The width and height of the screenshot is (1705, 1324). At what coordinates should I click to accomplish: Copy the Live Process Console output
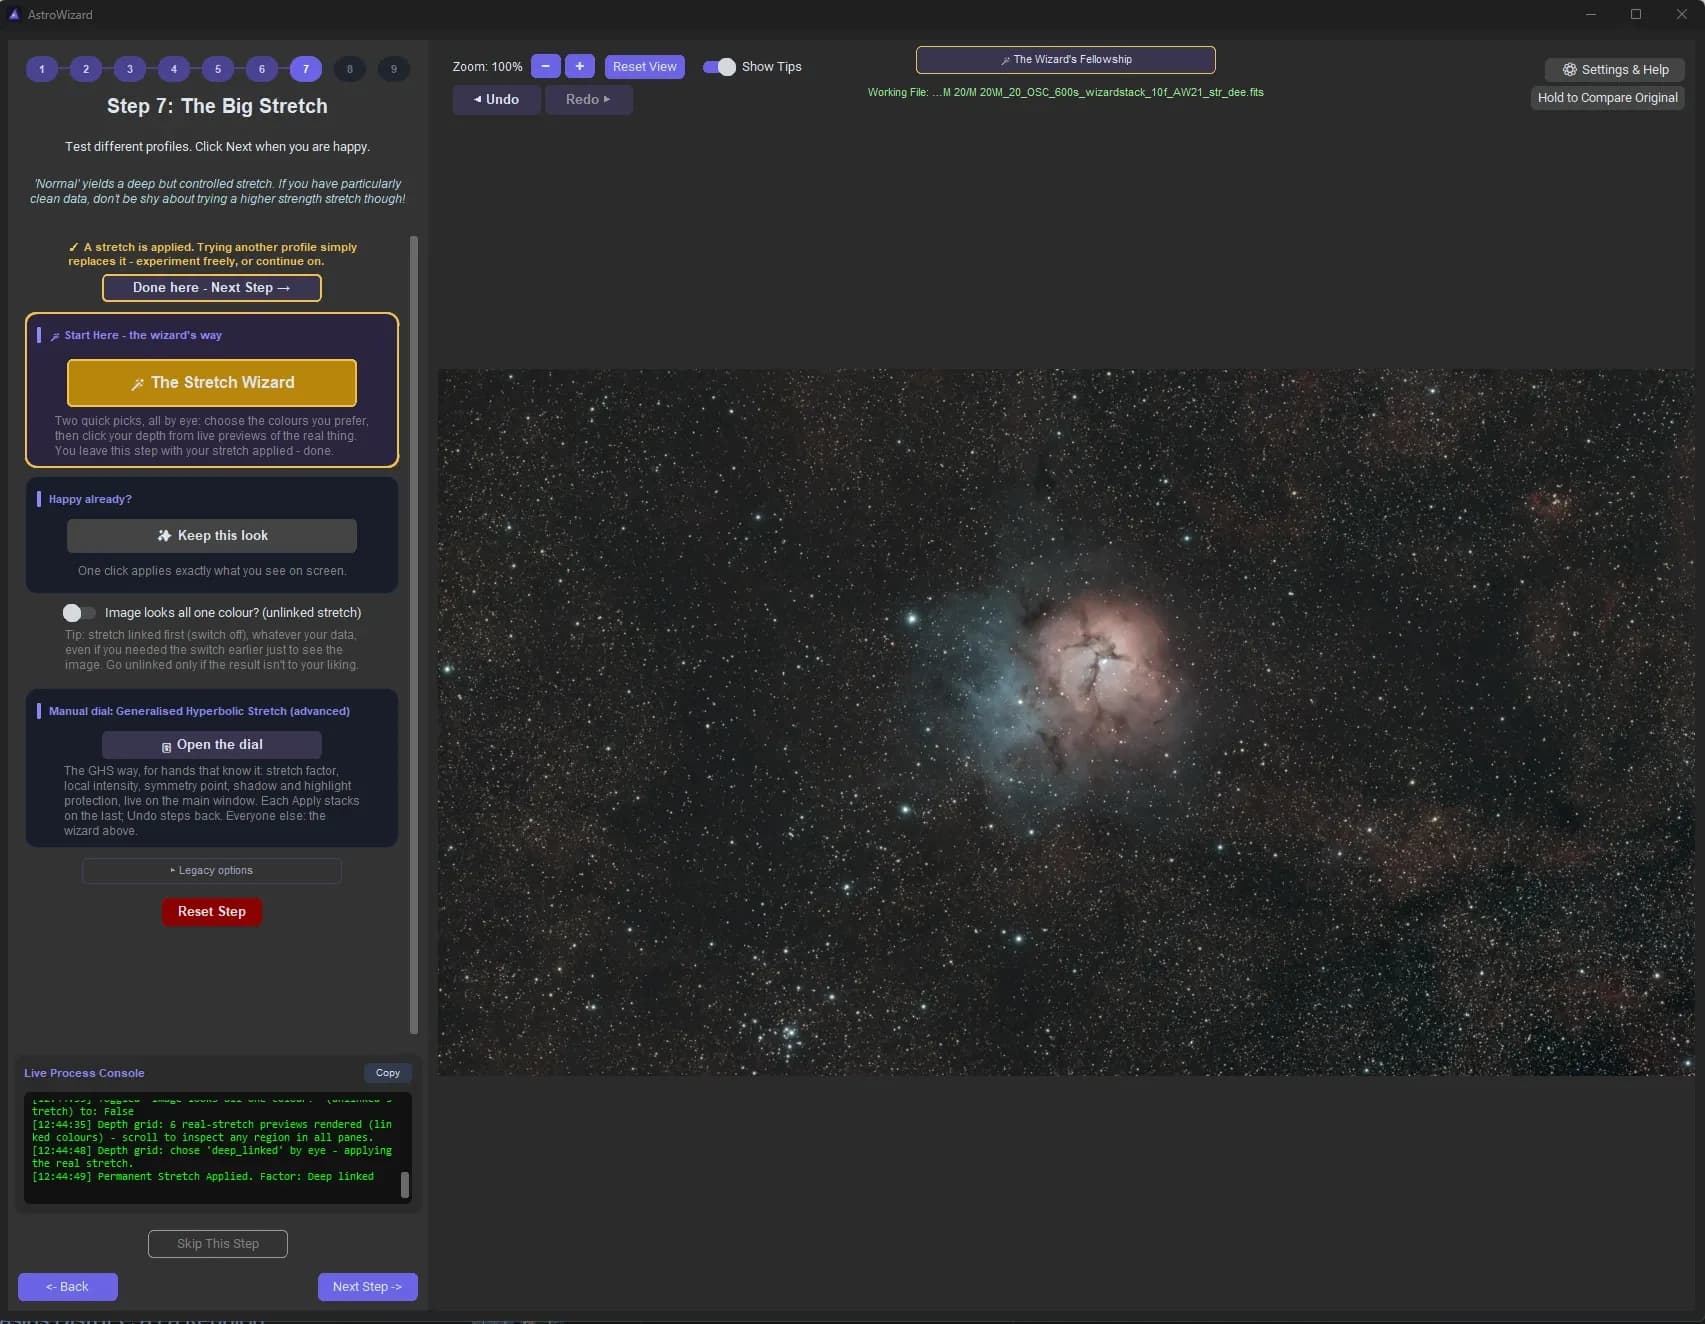coord(388,1072)
